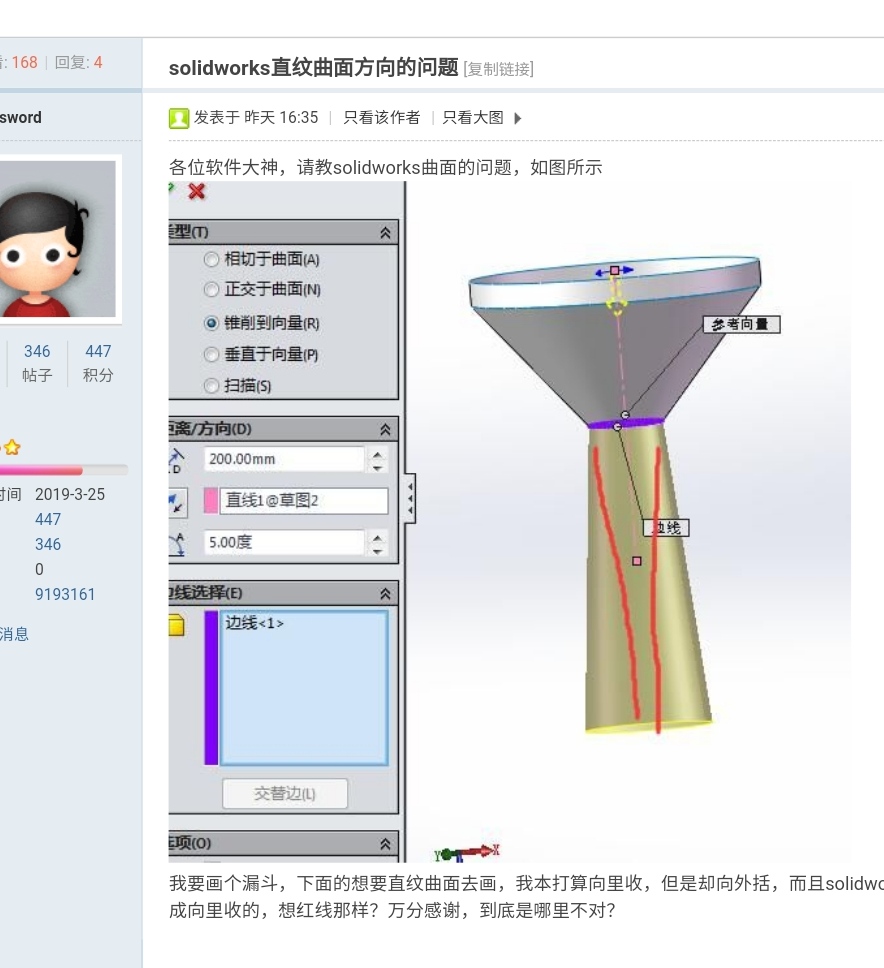This screenshot has width=884, height=968.
Task: Select the 正交于曲面(N) radio option
Action: coord(211,289)
